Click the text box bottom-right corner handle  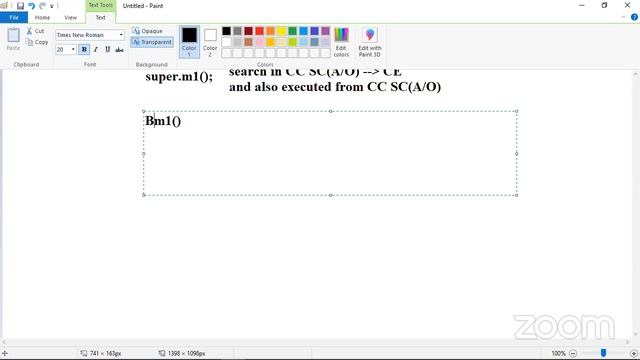pyautogui.click(x=517, y=195)
